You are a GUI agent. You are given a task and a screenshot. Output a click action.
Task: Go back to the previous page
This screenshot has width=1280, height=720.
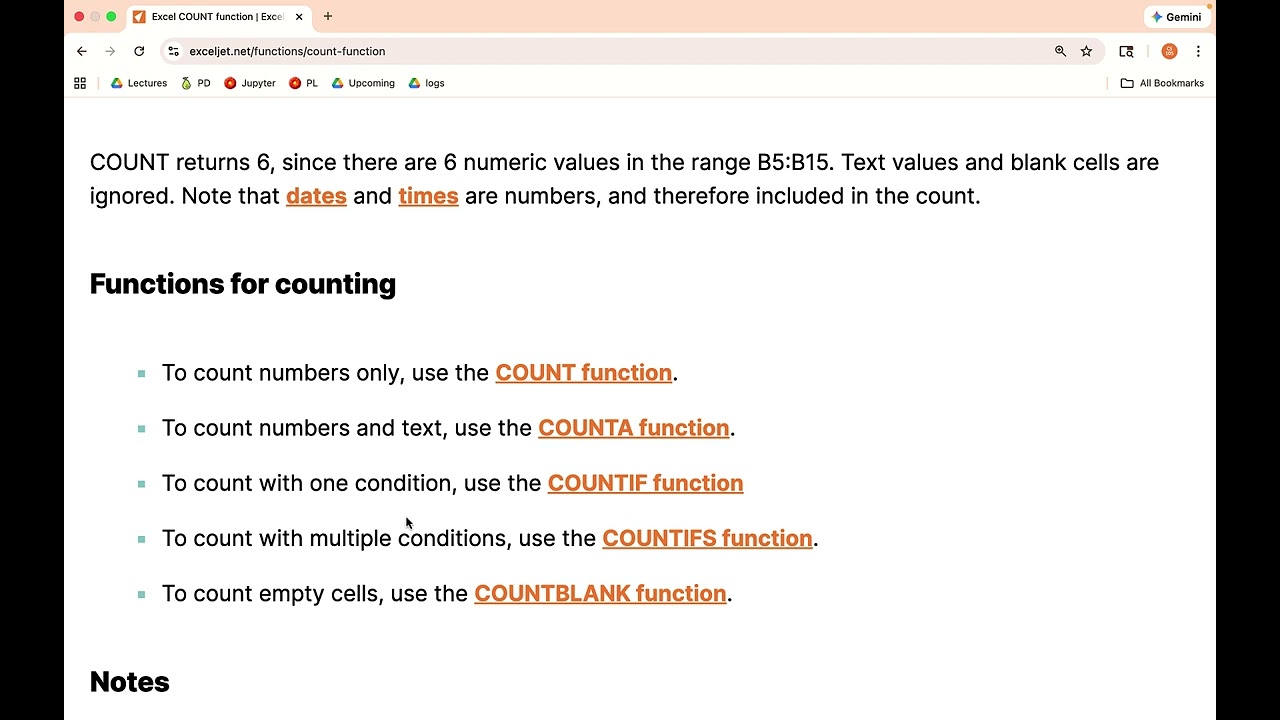[x=82, y=51]
